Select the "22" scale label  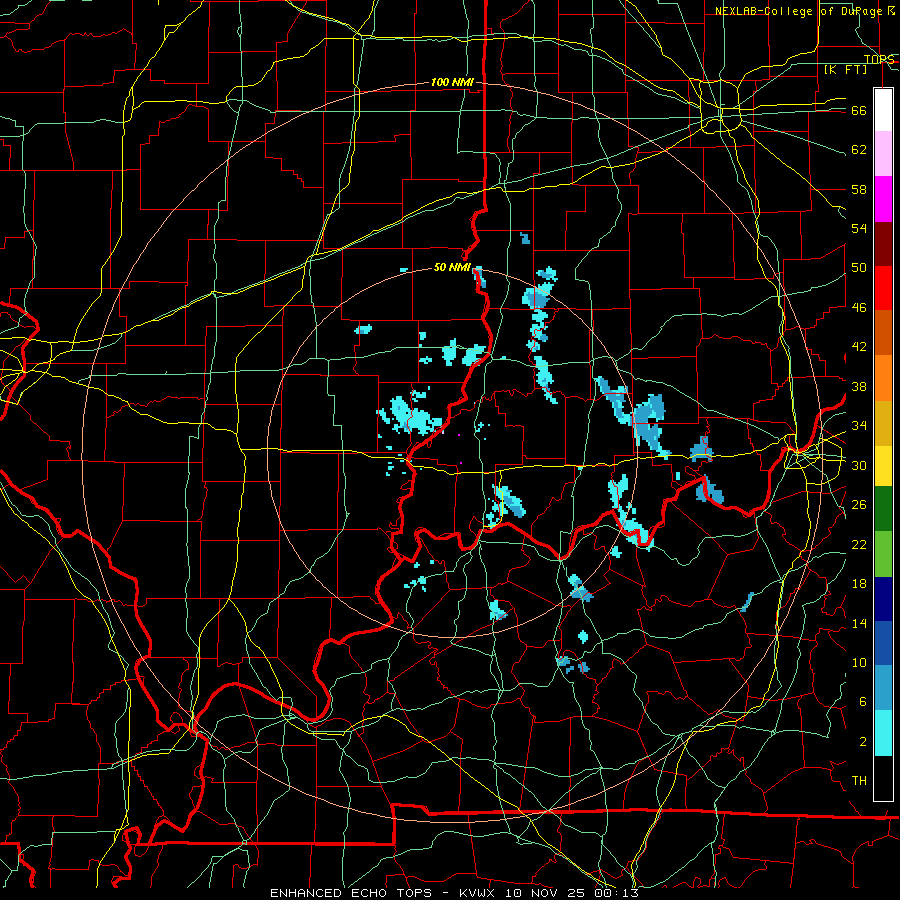(x=859, y=544)
